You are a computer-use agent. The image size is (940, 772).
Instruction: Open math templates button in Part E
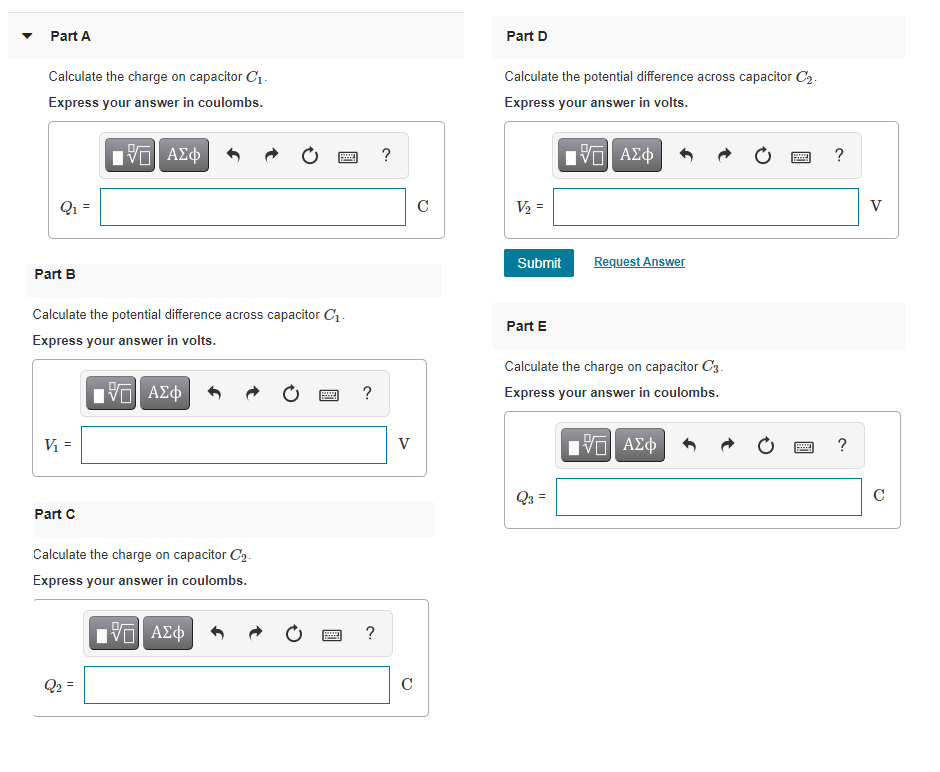point(586,445)
